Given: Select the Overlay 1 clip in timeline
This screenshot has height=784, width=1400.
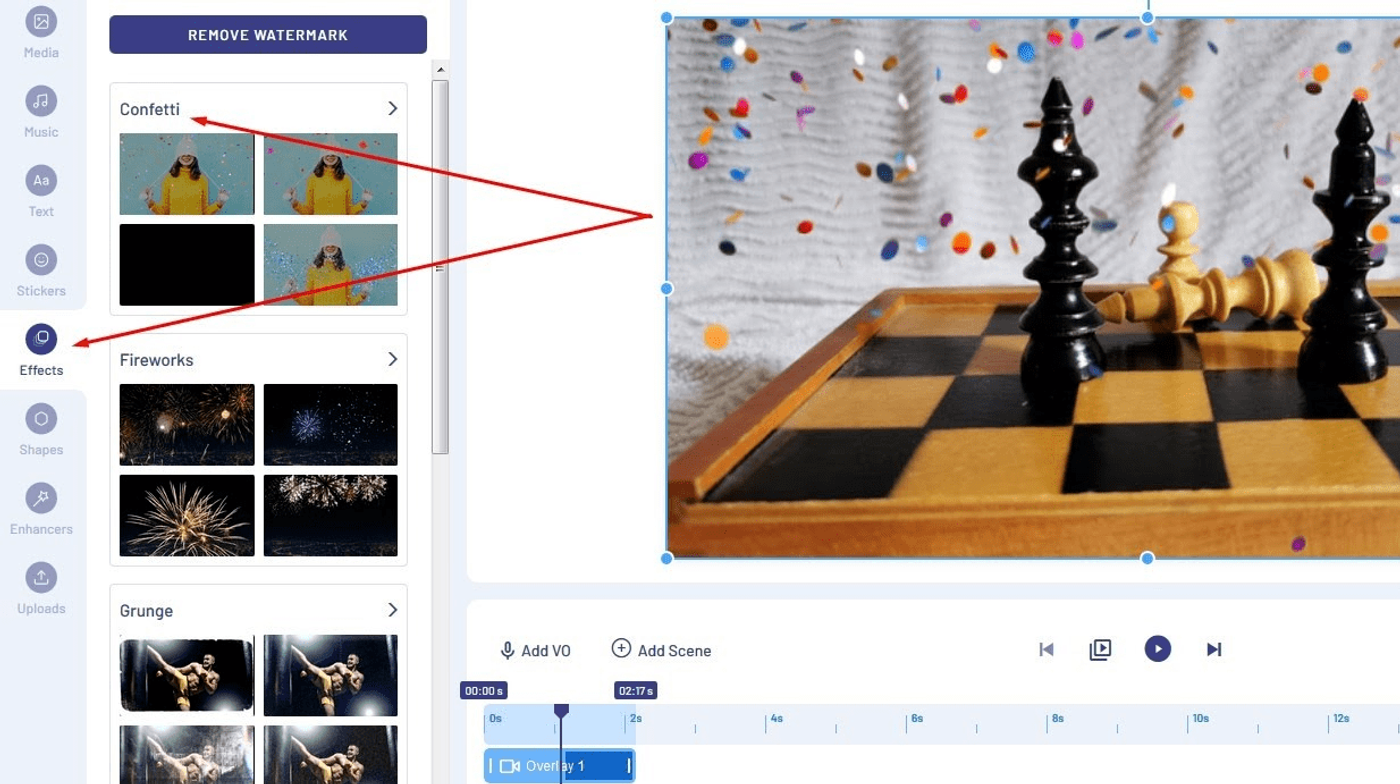Looking at the screenshot, I should 560,766.
